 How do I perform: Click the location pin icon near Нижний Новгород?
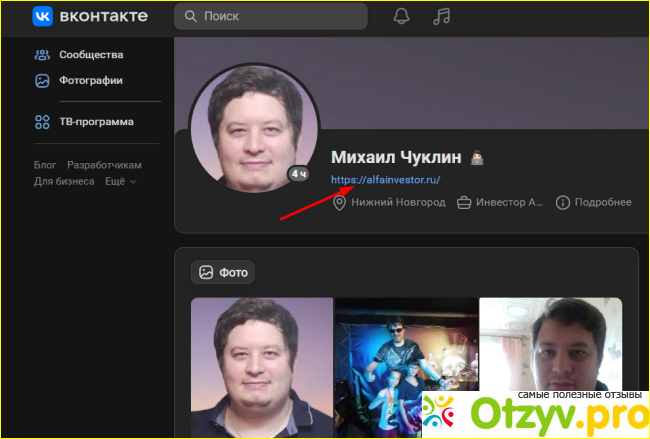pyautogui.click(x=339, y=203)
